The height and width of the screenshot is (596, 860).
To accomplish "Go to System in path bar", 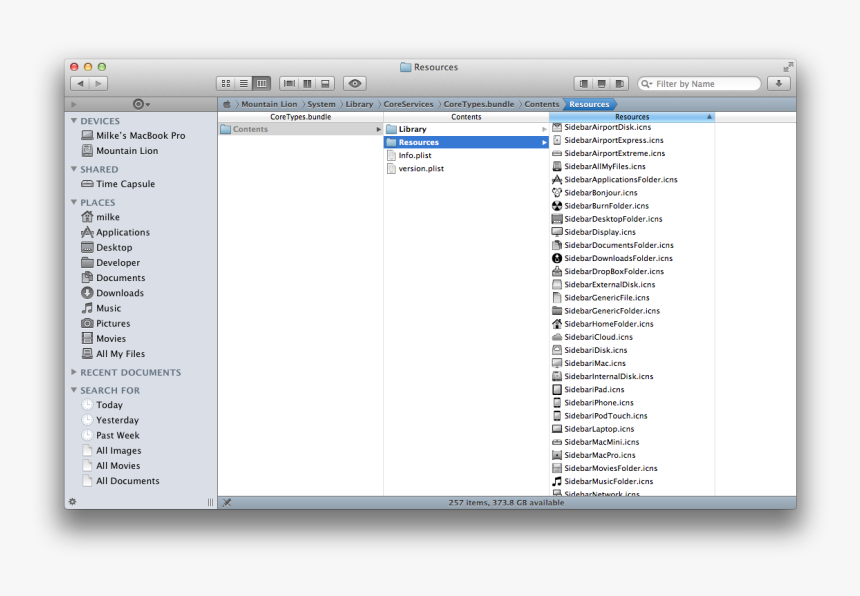I will point(321,104).
